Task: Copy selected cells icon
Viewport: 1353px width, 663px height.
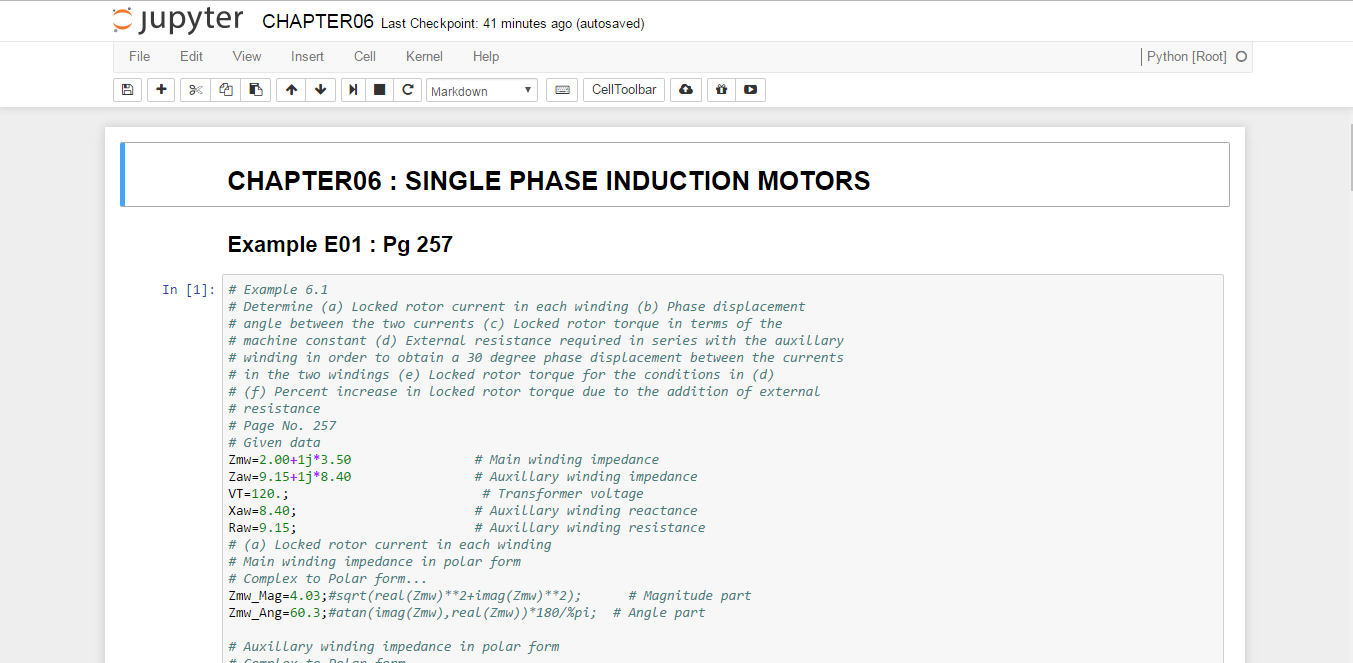Action: point(226,90)
